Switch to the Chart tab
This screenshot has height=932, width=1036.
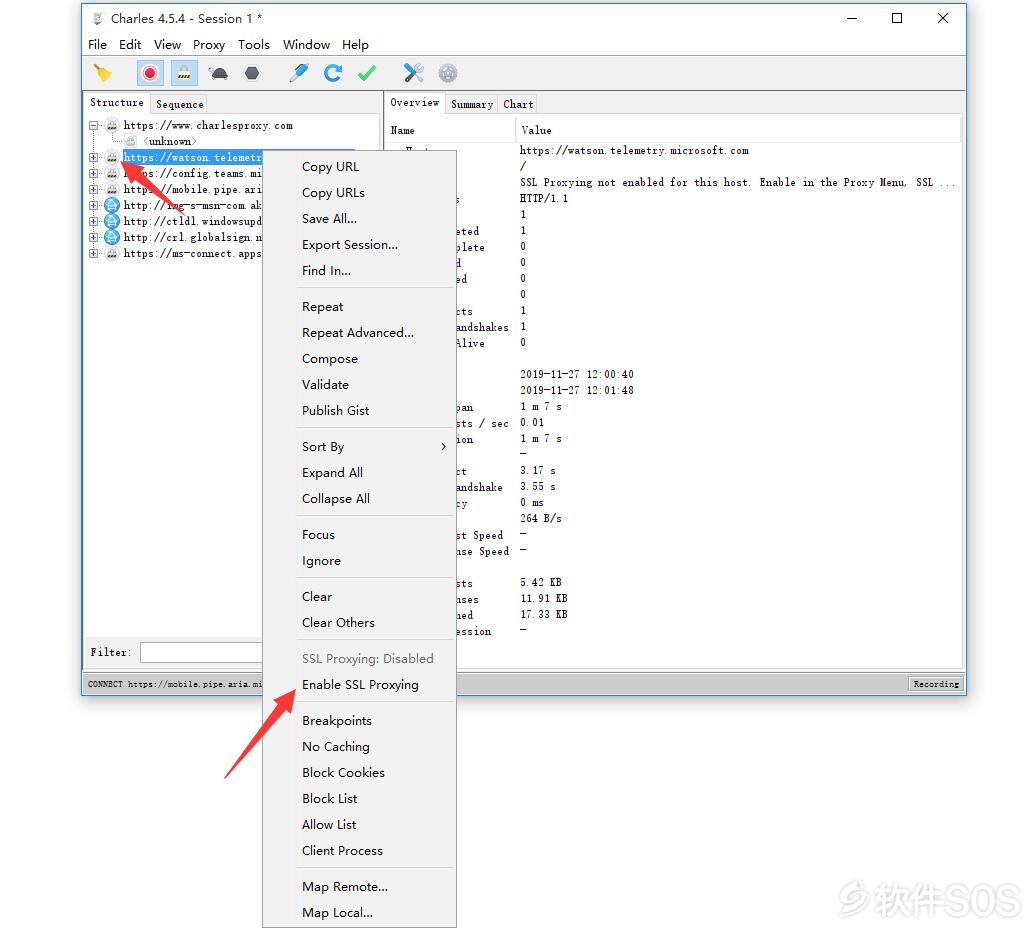click(x=518, y=104)
